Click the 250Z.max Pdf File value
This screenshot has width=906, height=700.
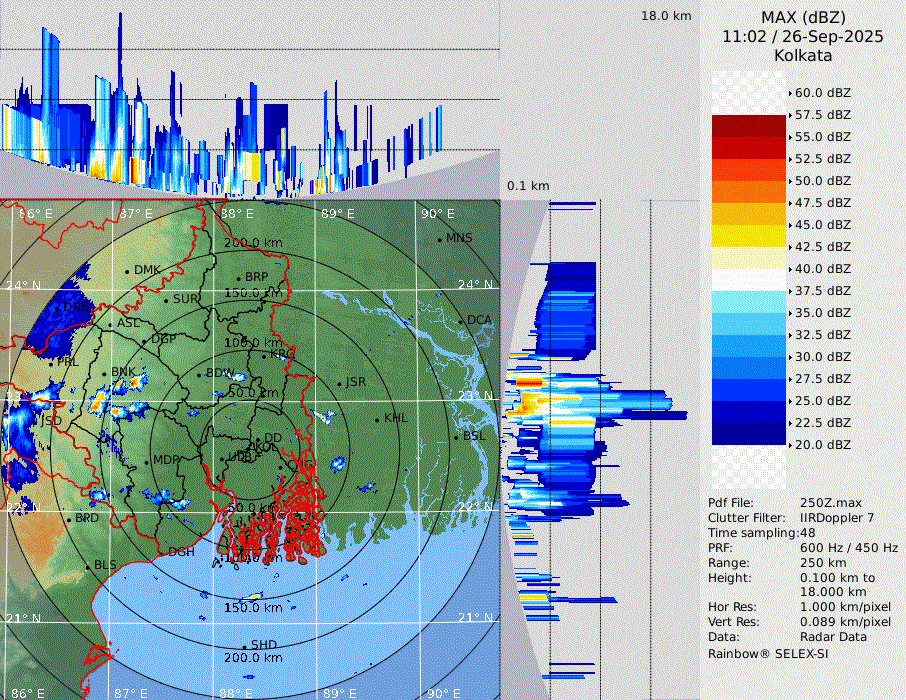point(831,503)
